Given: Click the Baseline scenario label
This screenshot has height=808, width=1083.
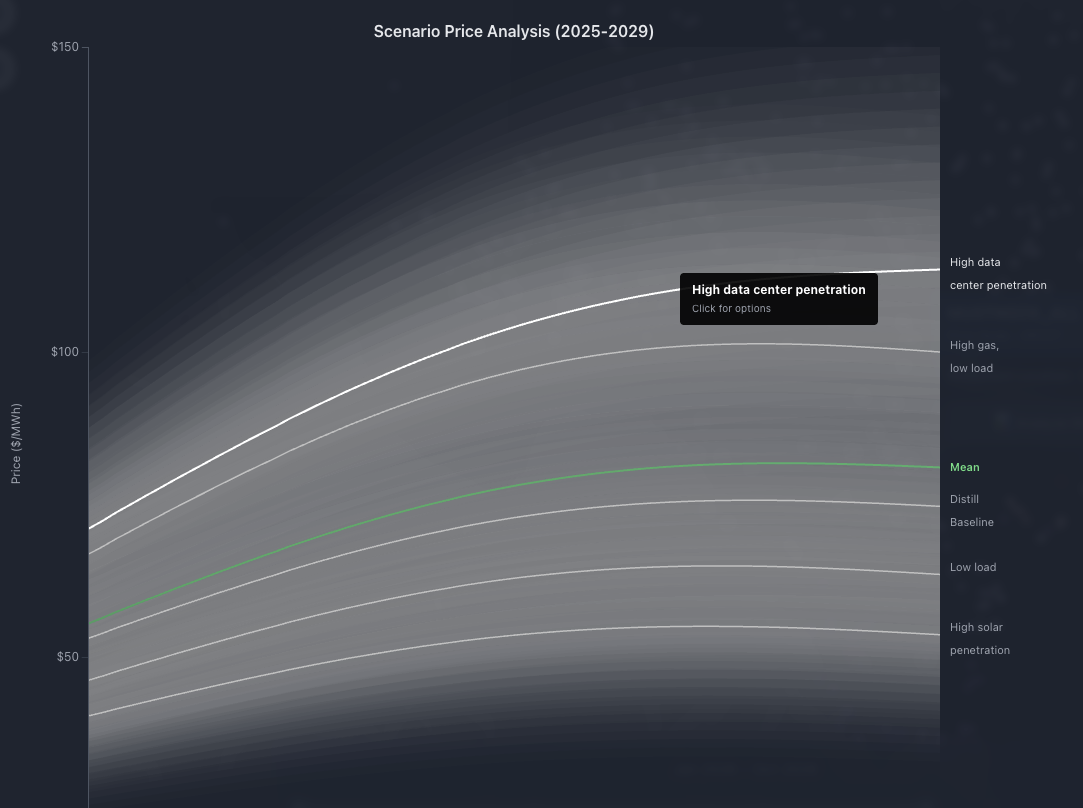Looking at the screenshot, I should (971, 522).
